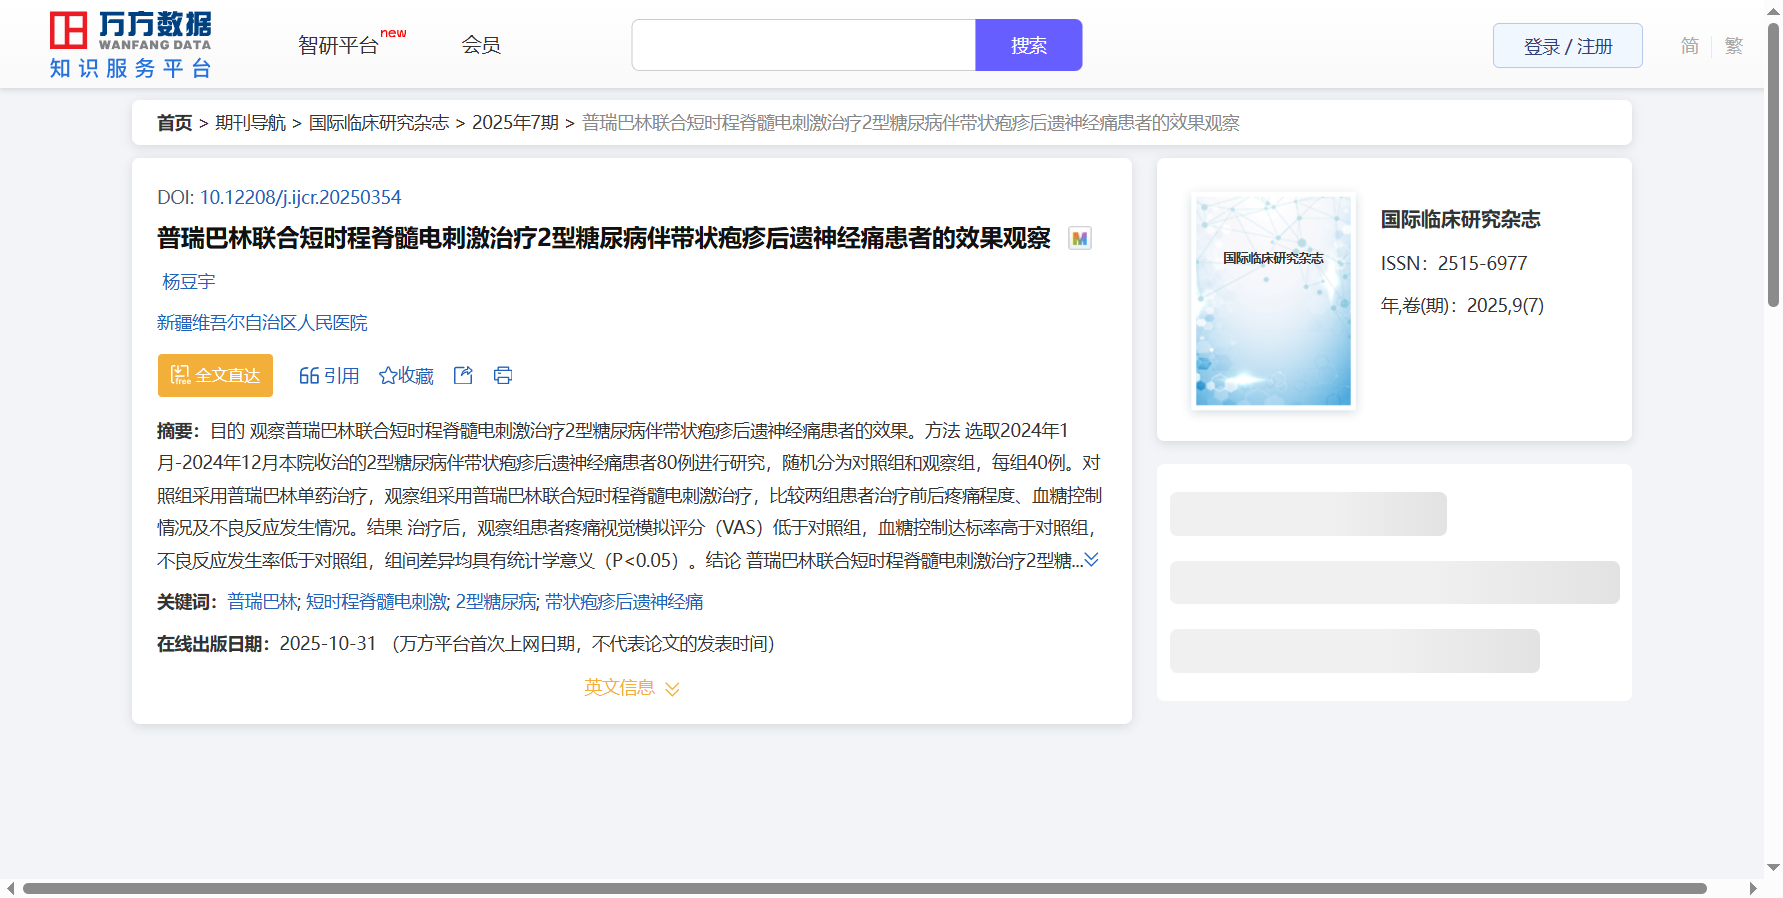This screenshot has width=1783, height=898.
Task: Switch to traditional Chinese 繁
Action: 1734,46
